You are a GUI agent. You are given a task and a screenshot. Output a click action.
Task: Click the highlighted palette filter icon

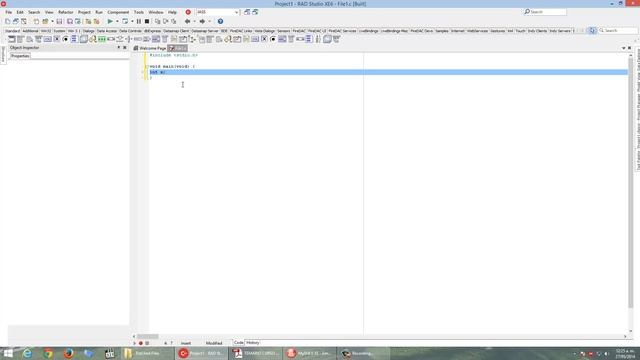592,31
